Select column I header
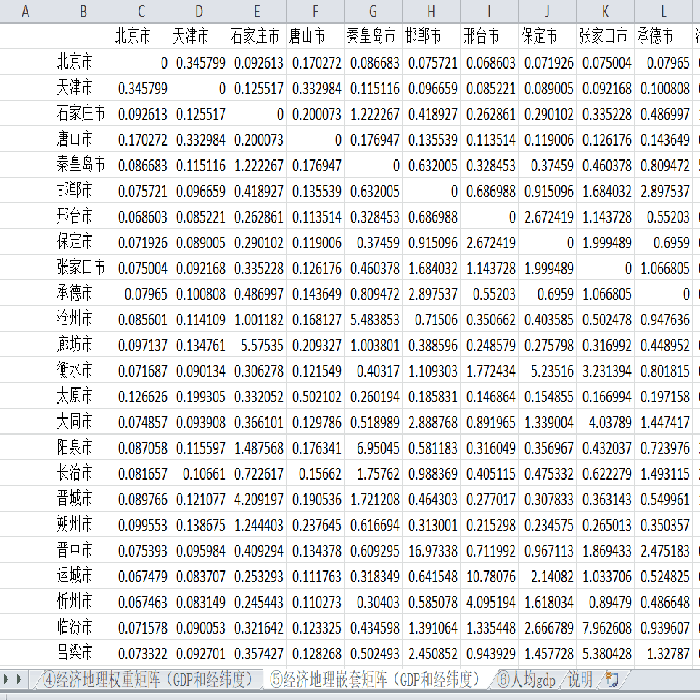 point(489,11)
